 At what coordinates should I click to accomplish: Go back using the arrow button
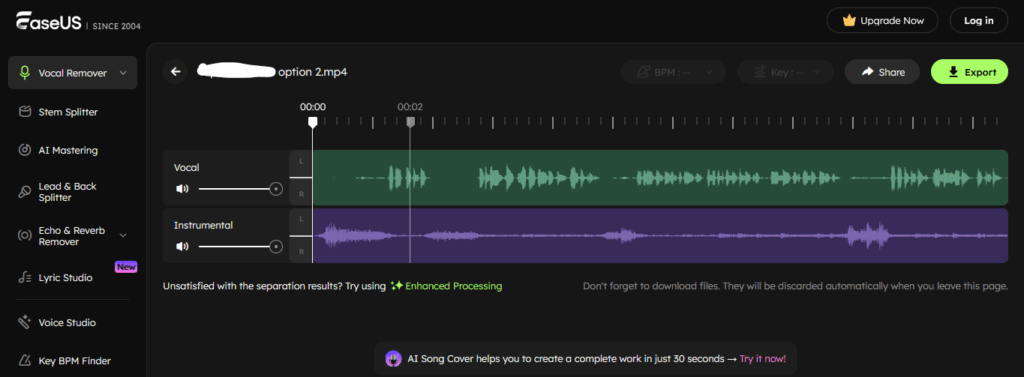176,72
